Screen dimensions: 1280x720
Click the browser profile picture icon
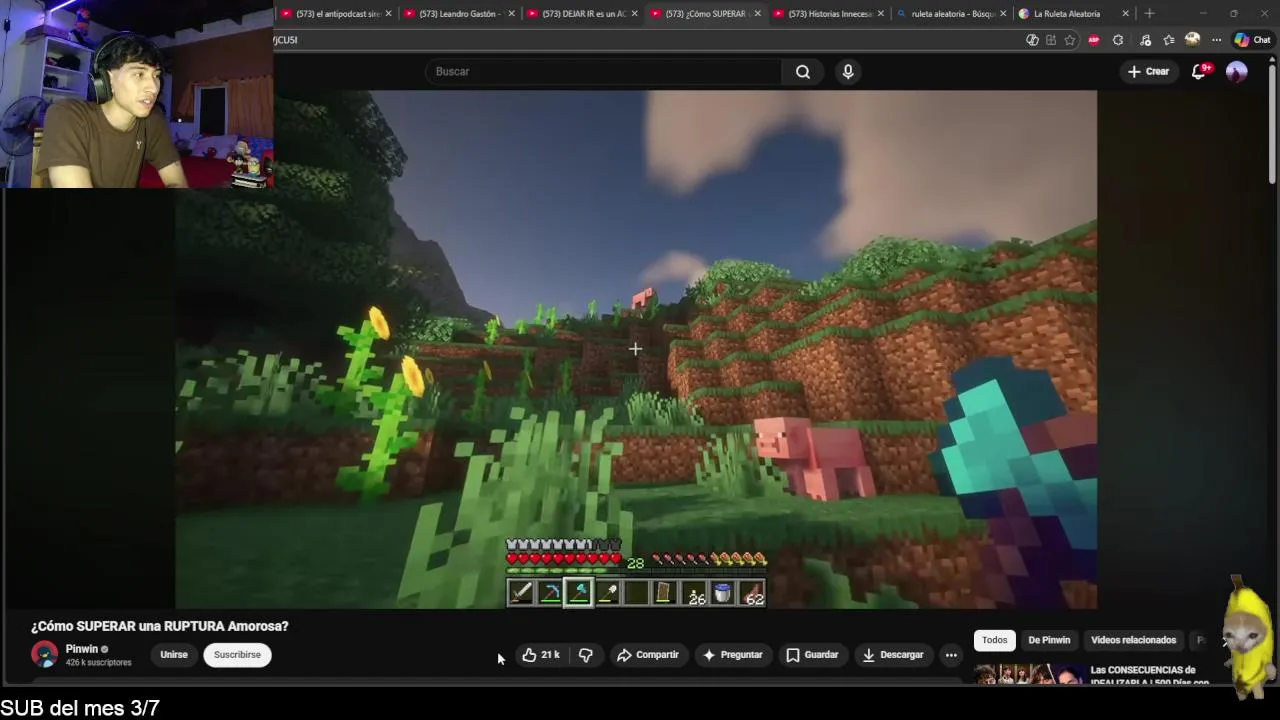1192,40
